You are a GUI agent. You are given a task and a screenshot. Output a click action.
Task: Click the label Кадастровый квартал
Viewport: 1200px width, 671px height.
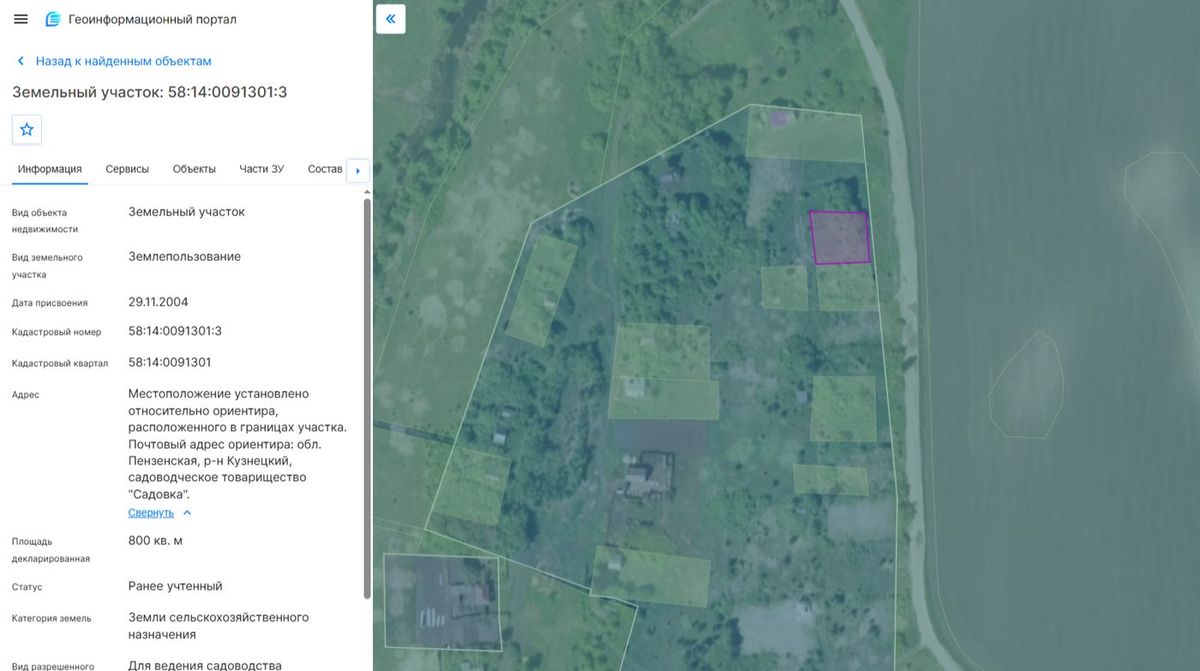point(60,363)
